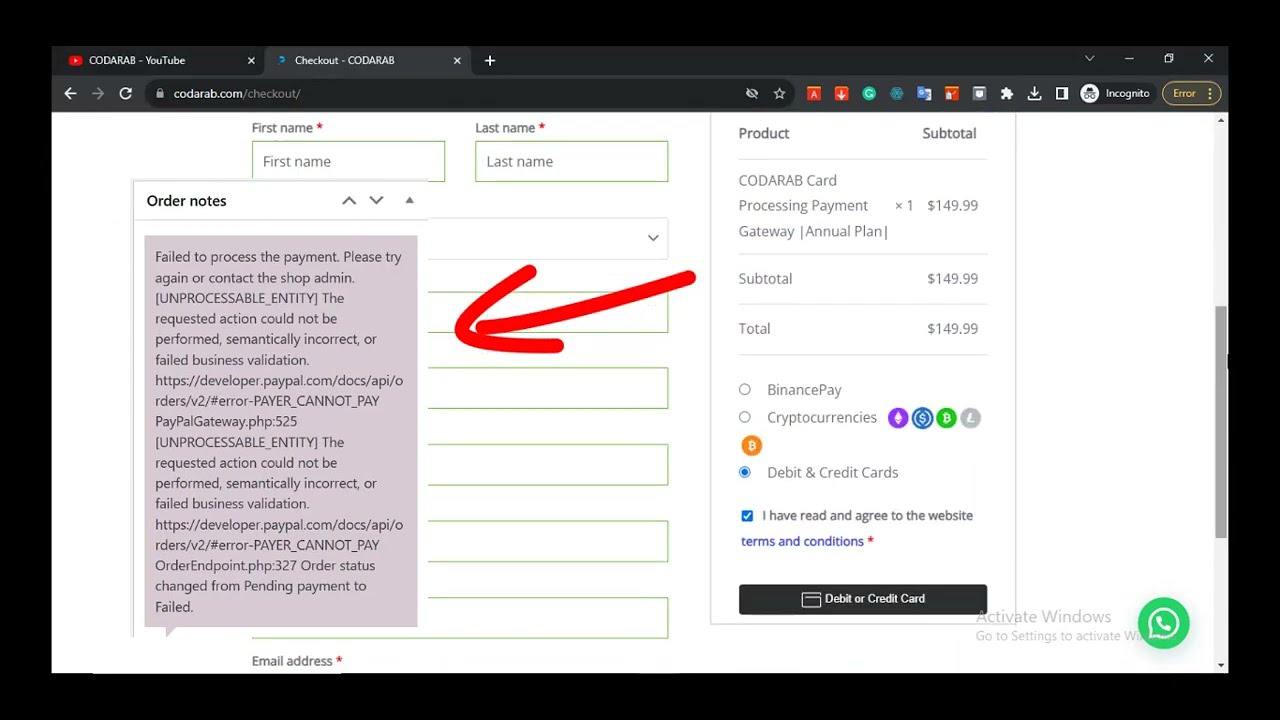Close the Checkout - CODARAB tab
The height and width of the screenshot is (720, 1280).
457,60
